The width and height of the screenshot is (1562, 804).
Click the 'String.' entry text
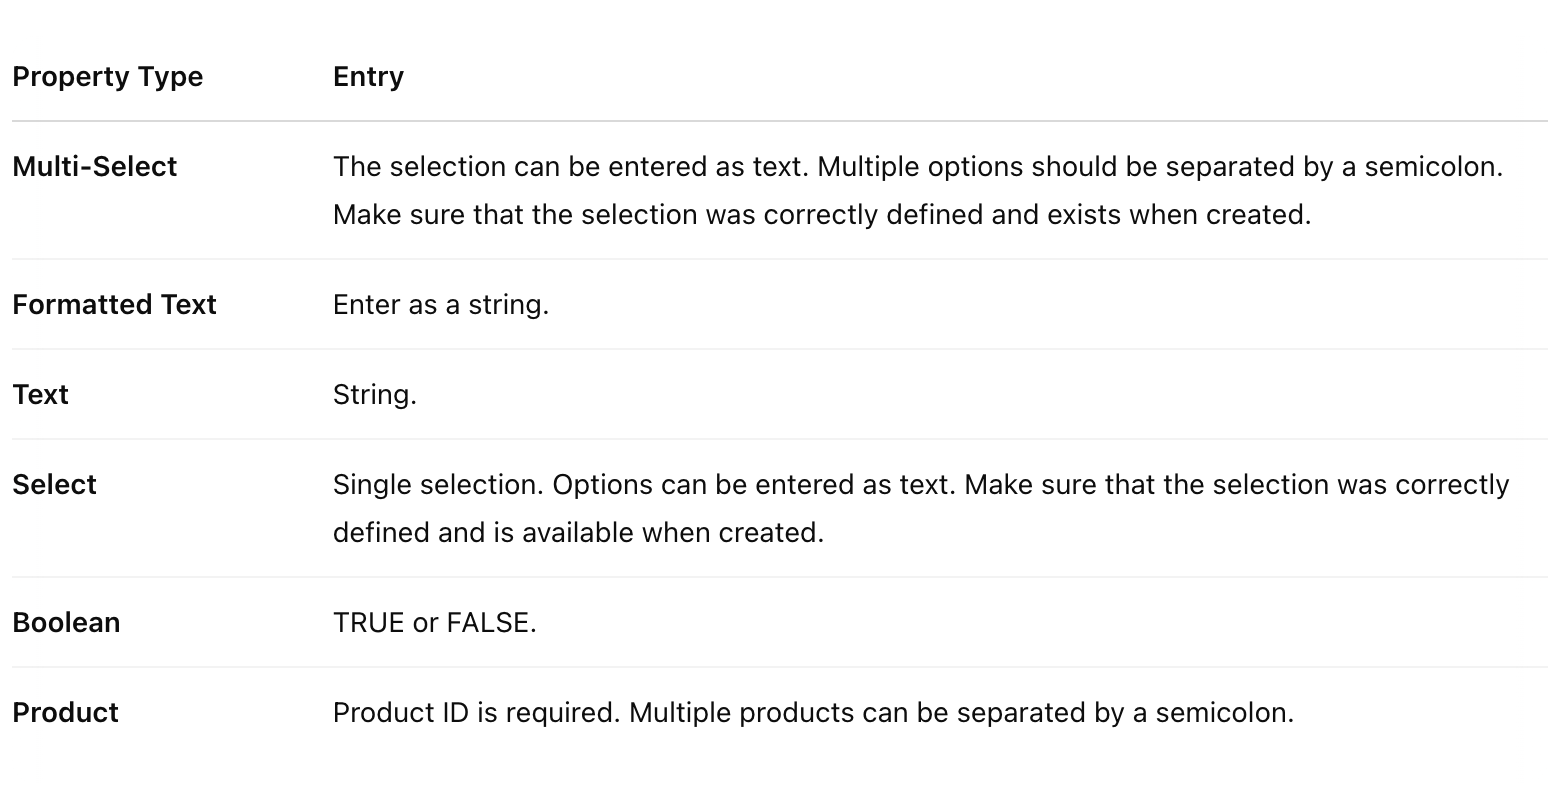coord(374,394)
